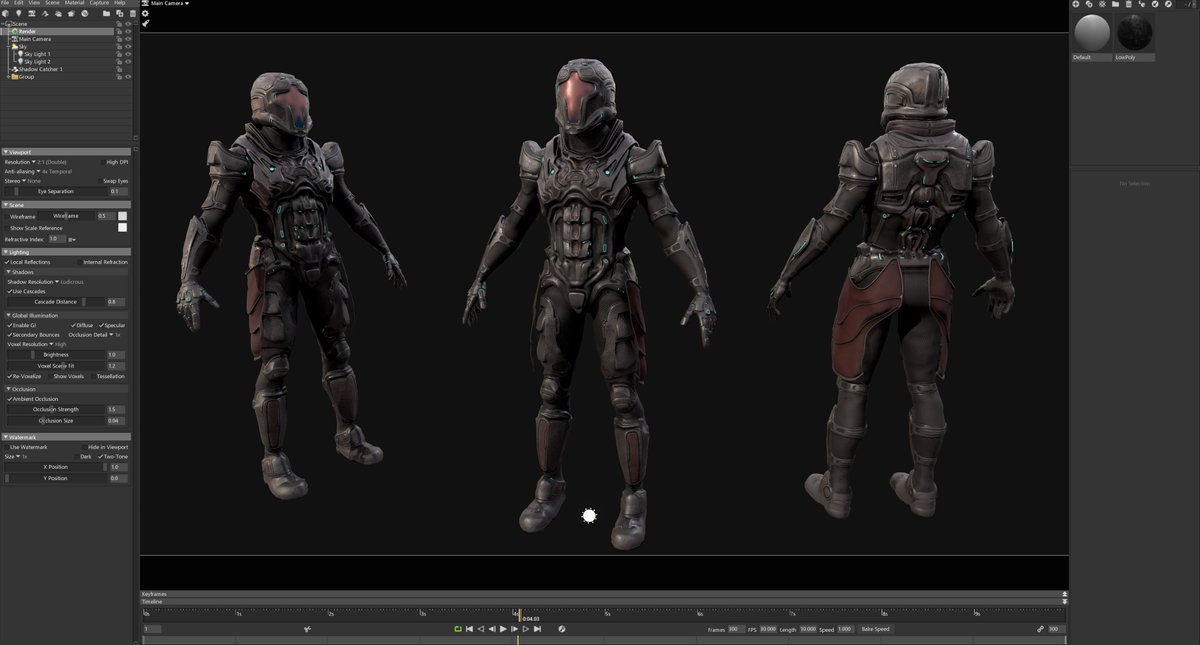Click the Cascade Distance slider
The width and height of the screenshot is (1200, 645).
click(x=57, y=301)
